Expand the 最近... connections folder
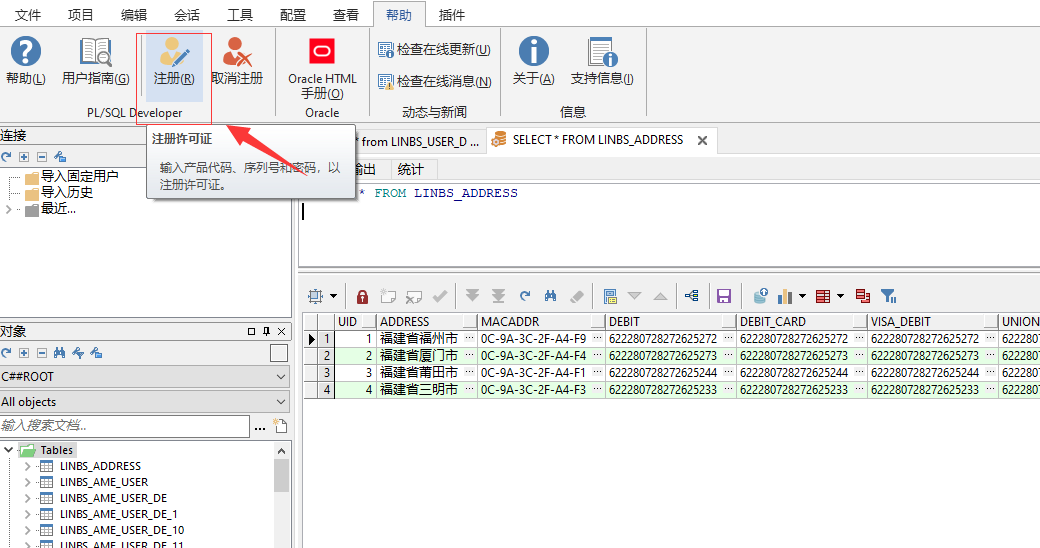Viewport: 1040px width, 548px height. (x=8, y=209)
